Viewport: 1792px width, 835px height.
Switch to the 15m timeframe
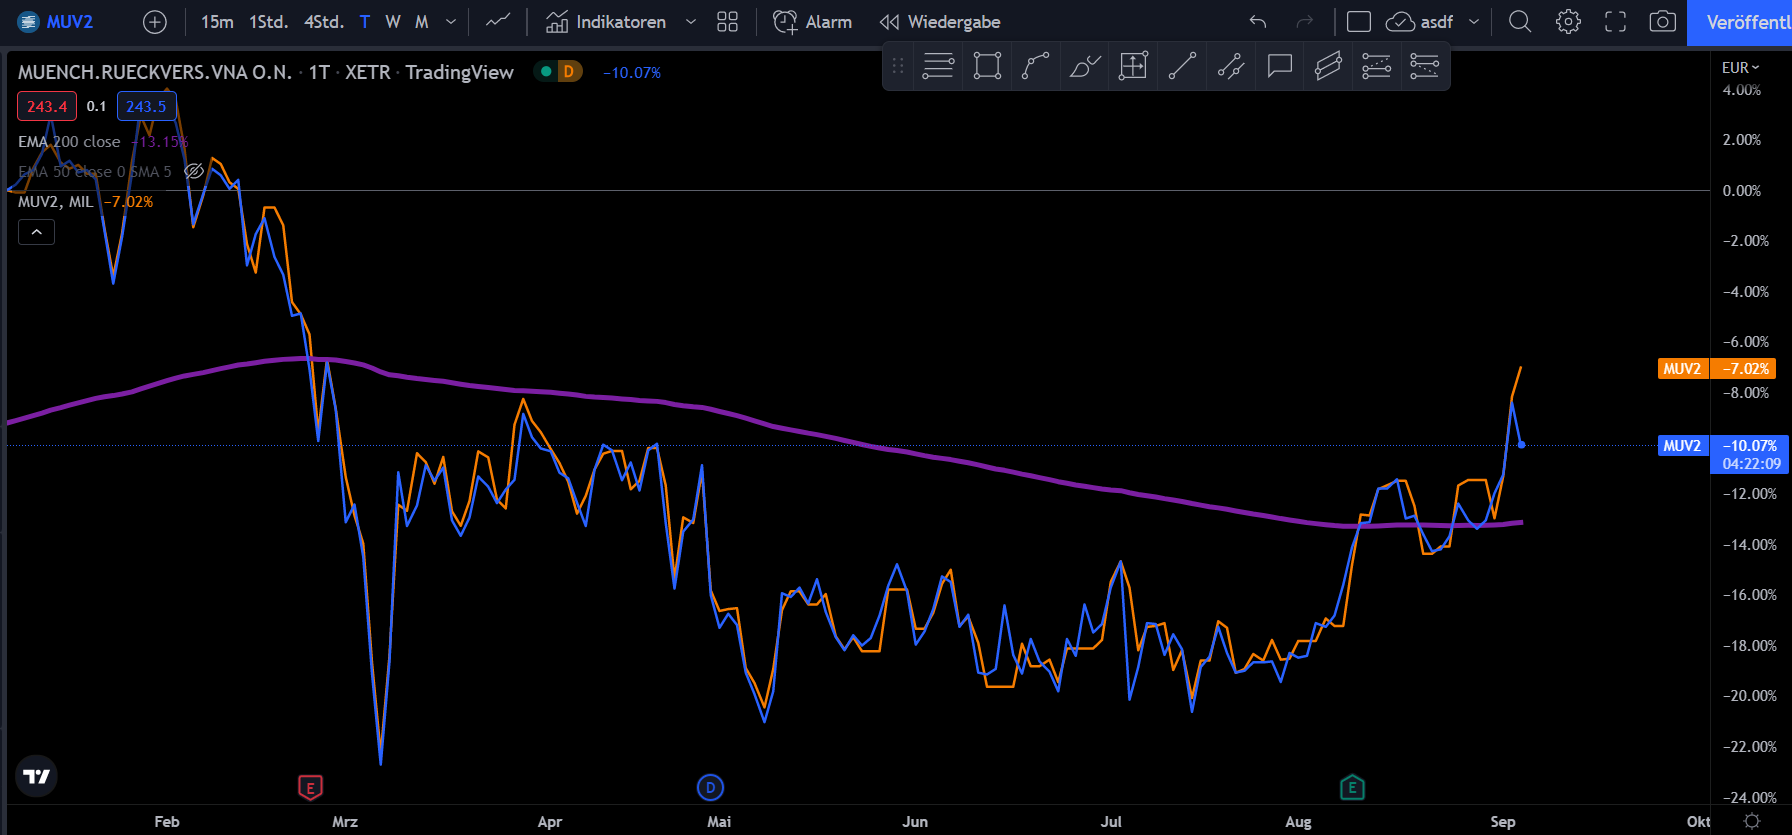(217, 22)
